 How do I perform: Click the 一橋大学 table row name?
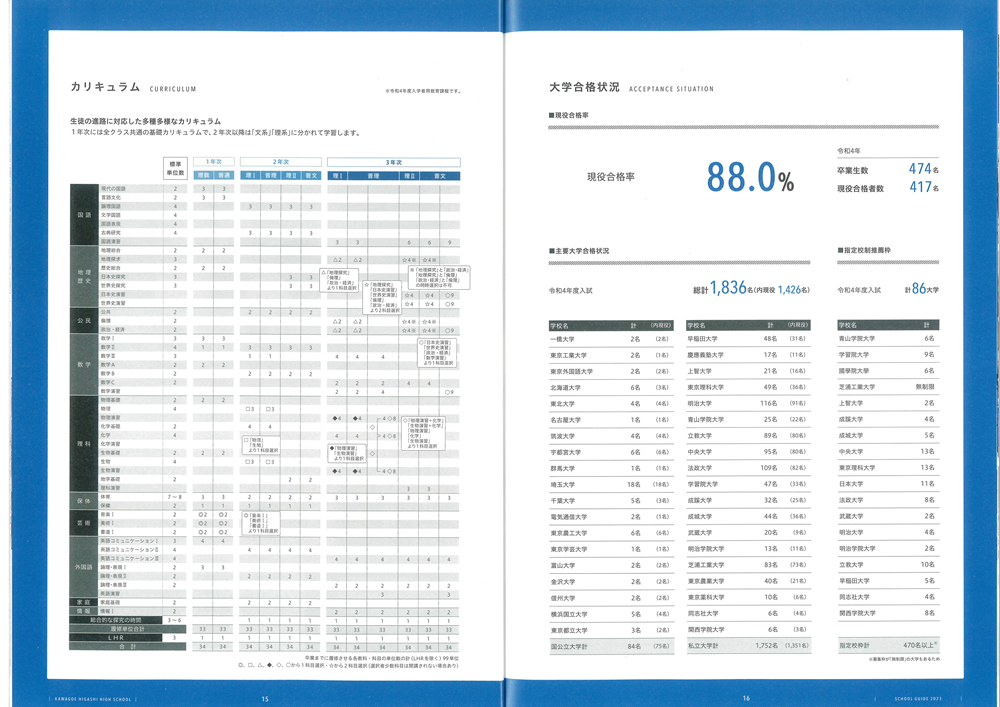564,339
